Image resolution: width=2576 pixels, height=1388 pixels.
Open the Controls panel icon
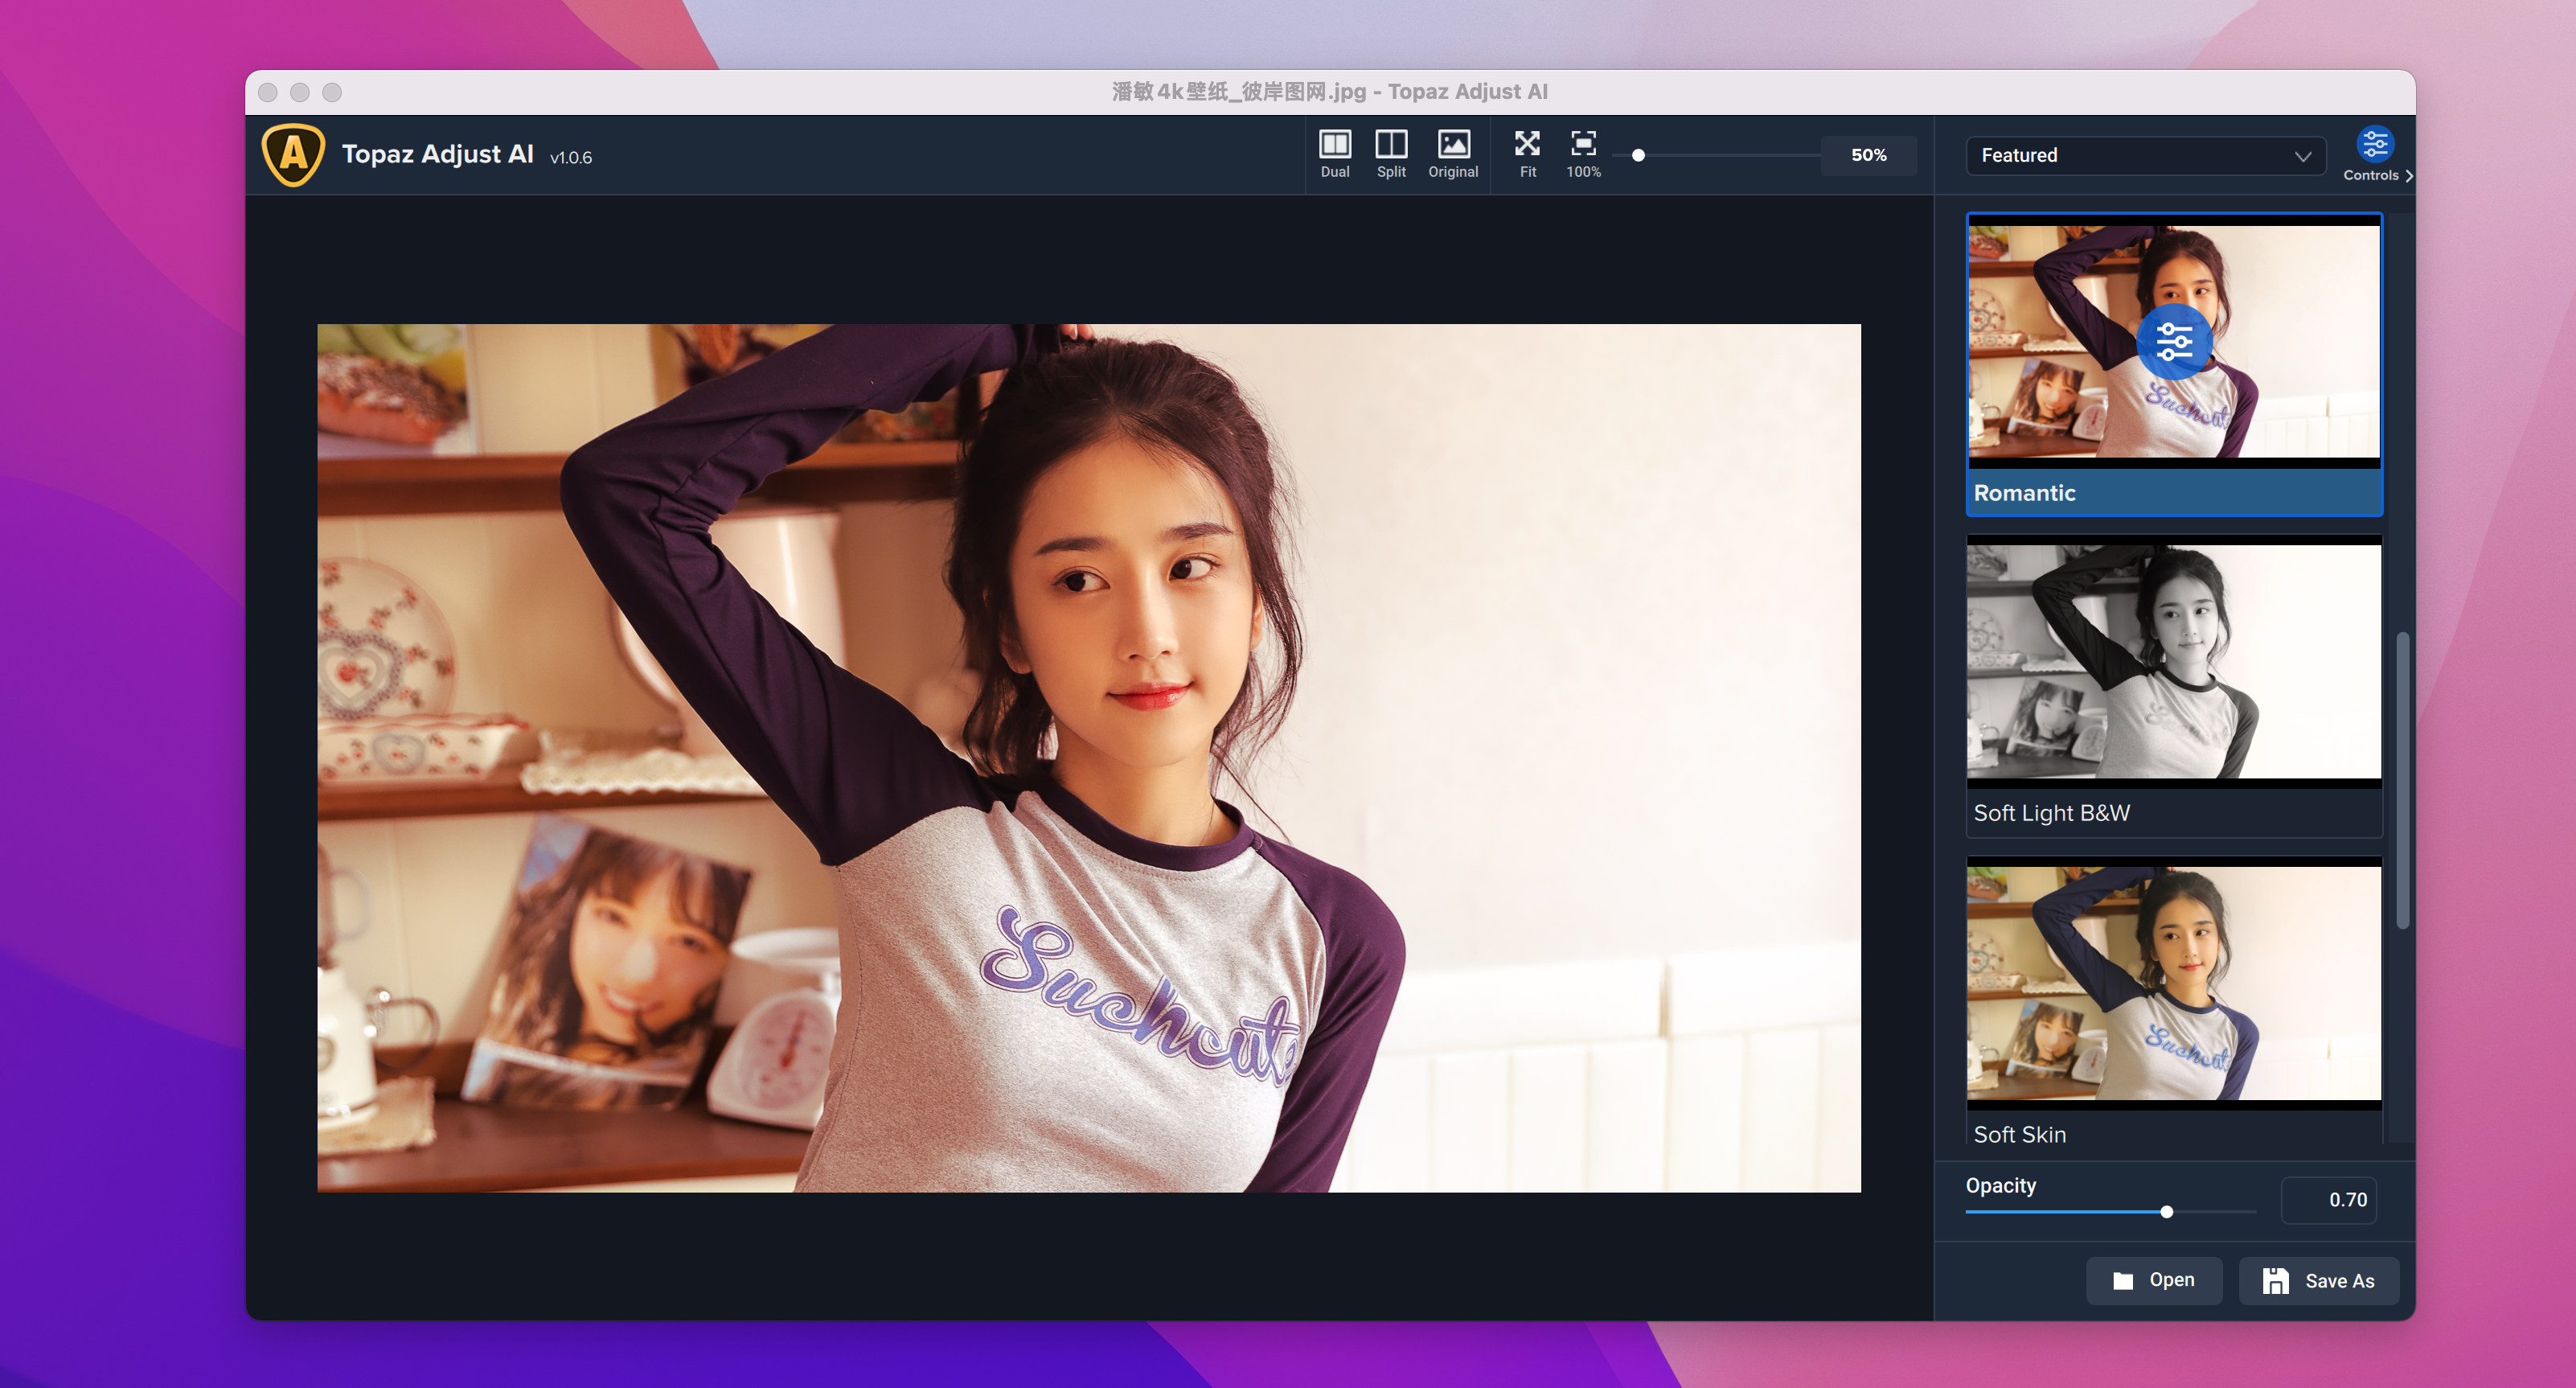(2373, 145)
